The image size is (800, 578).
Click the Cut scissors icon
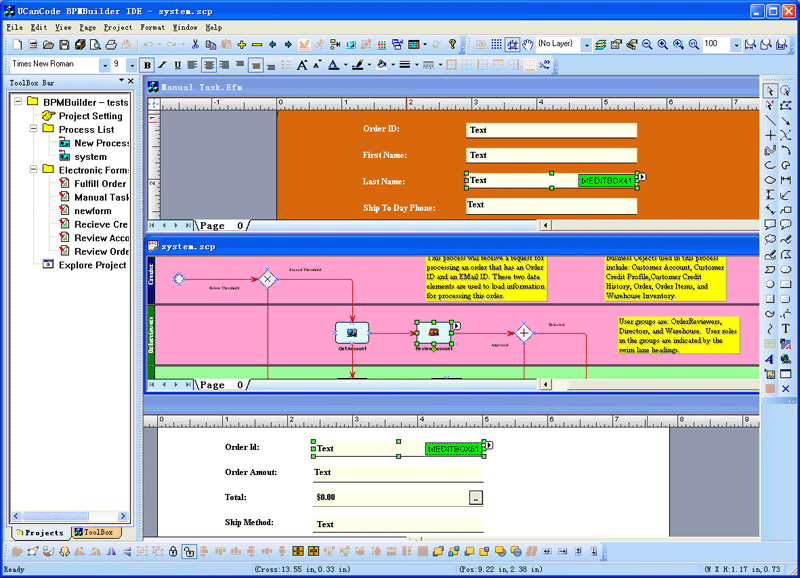click(195, 45)
